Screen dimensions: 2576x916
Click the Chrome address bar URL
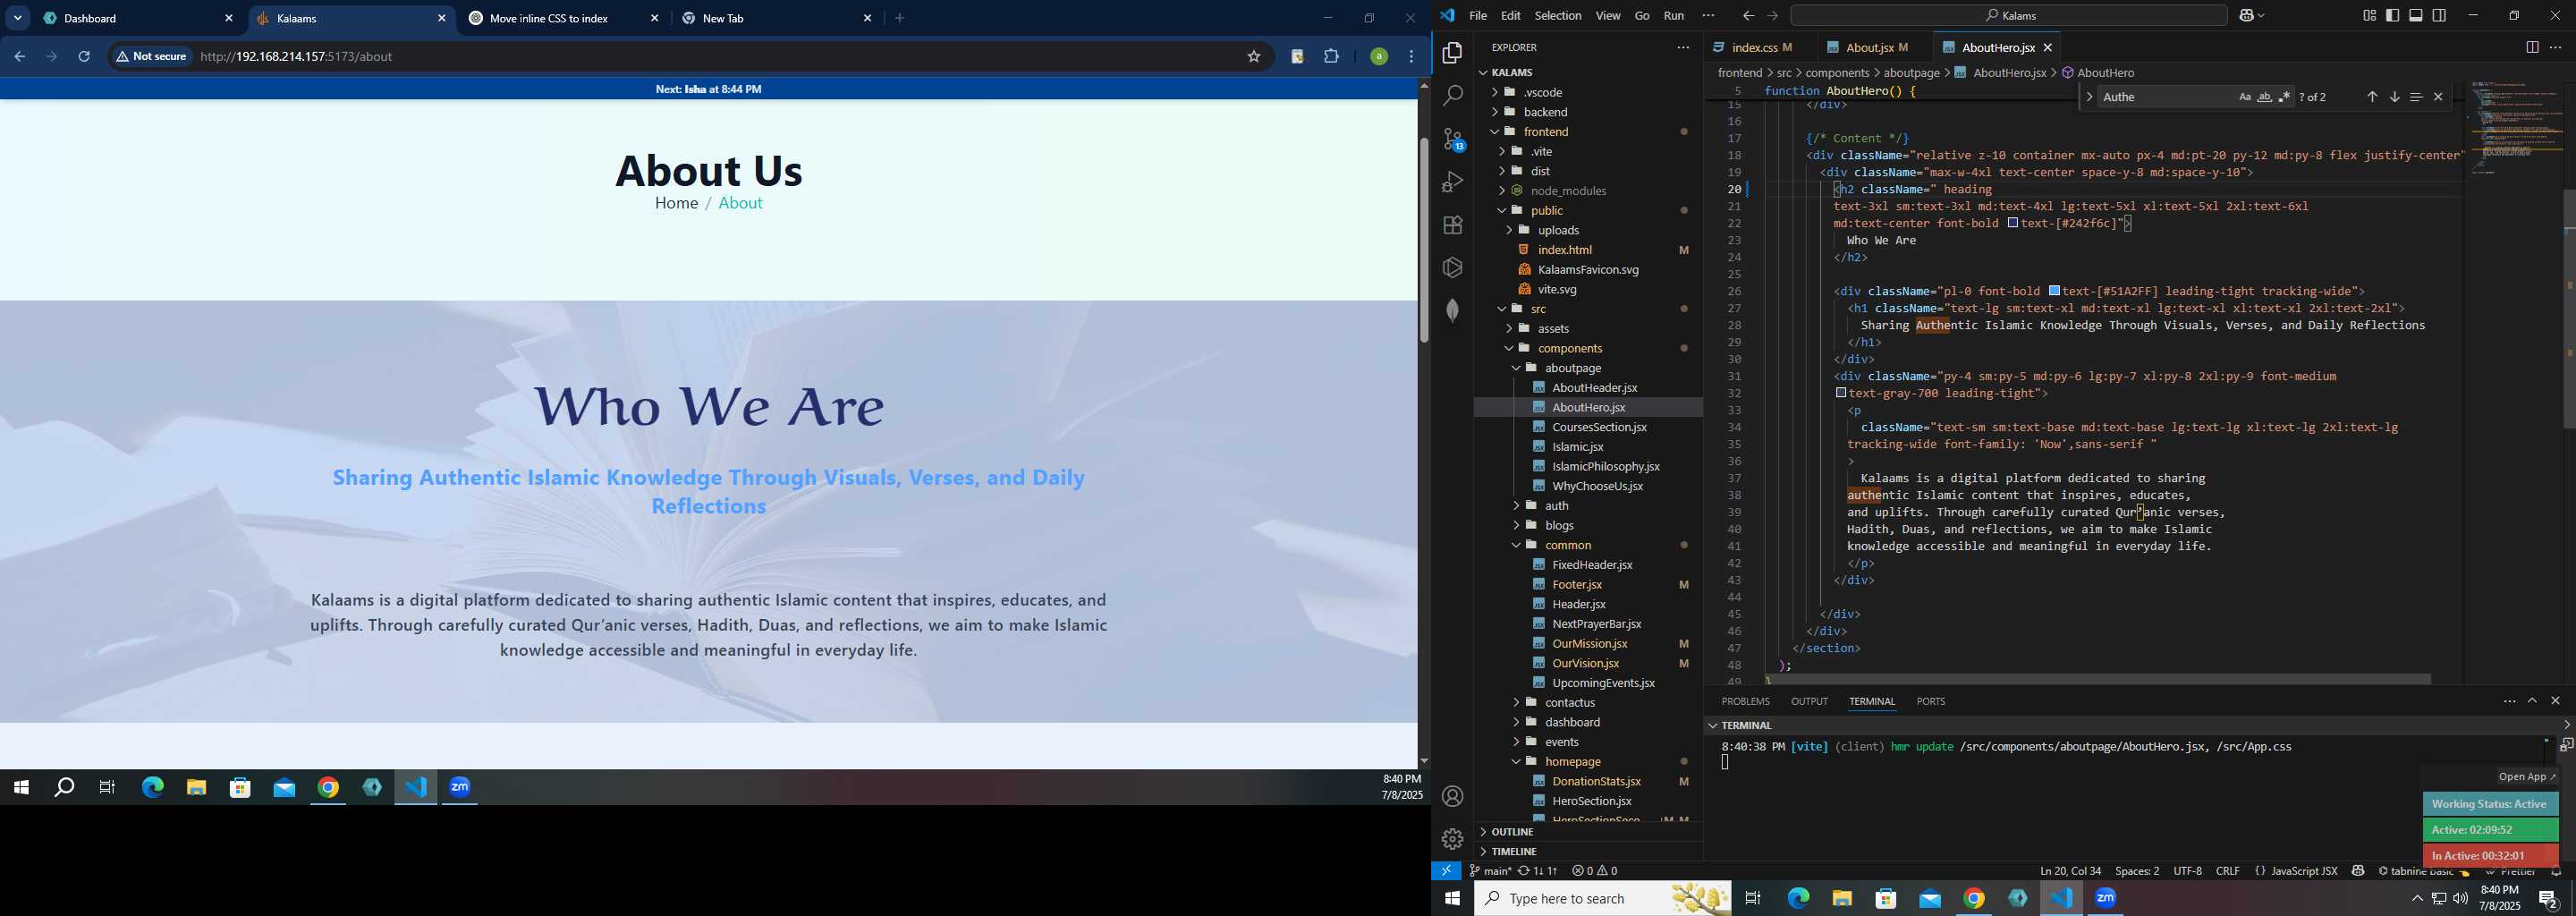[x=296, y=57]
